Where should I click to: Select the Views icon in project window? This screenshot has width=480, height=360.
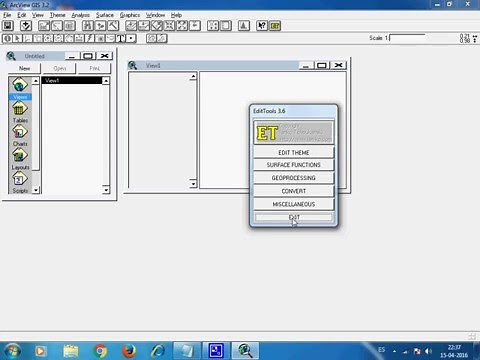point(20,88)
